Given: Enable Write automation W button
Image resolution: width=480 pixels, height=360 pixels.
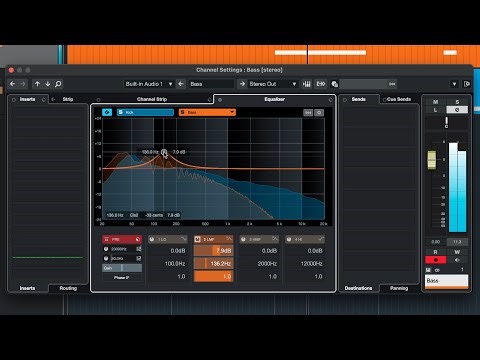Looking at the screenshot, I should coord(457,252).
